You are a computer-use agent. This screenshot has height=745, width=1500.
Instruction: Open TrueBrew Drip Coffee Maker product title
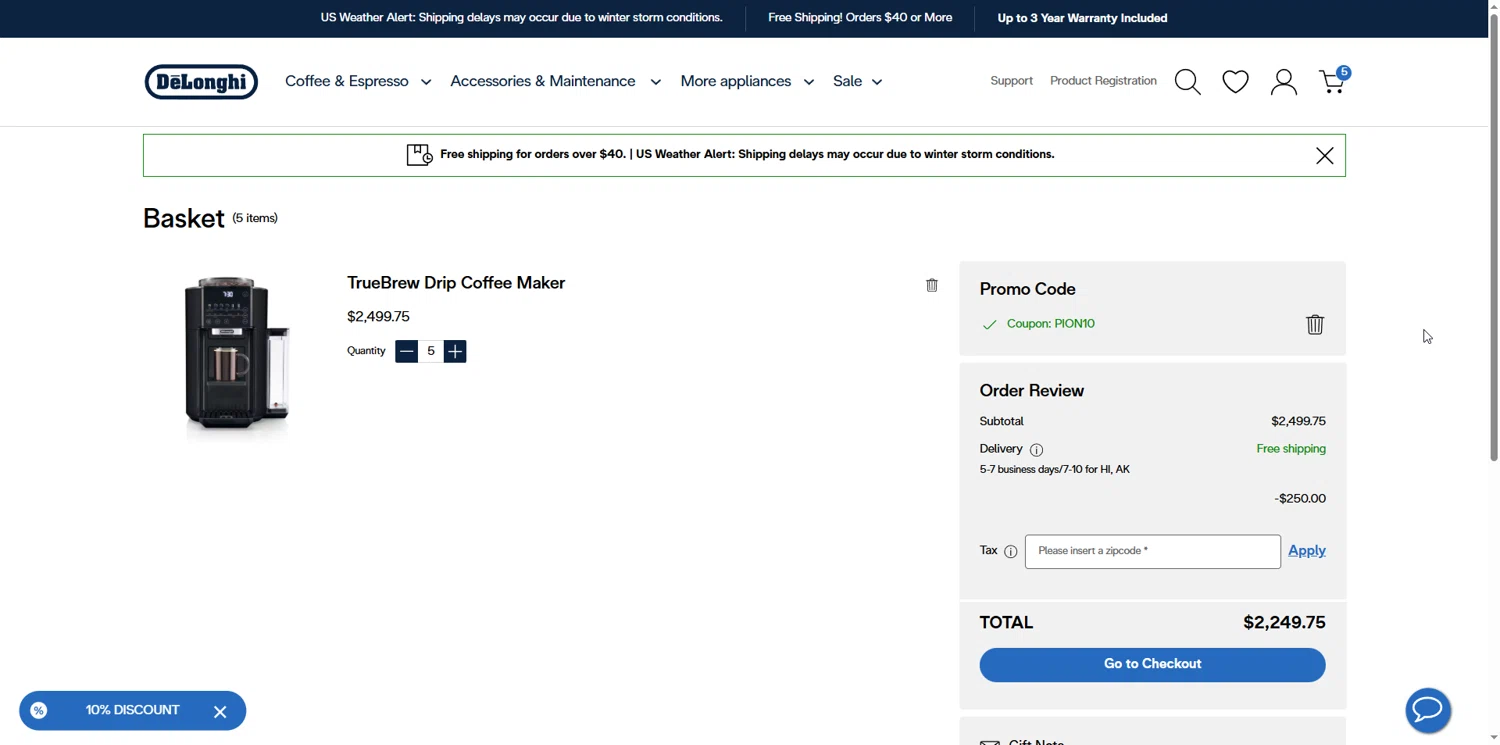click(x=456, y=283)
